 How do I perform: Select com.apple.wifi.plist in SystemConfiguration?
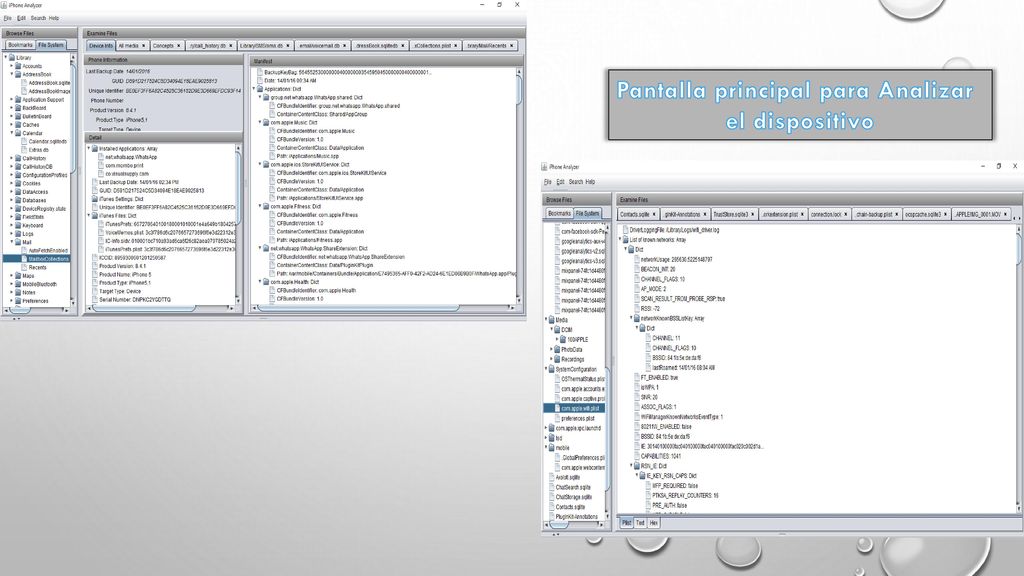tap(575, 408)
